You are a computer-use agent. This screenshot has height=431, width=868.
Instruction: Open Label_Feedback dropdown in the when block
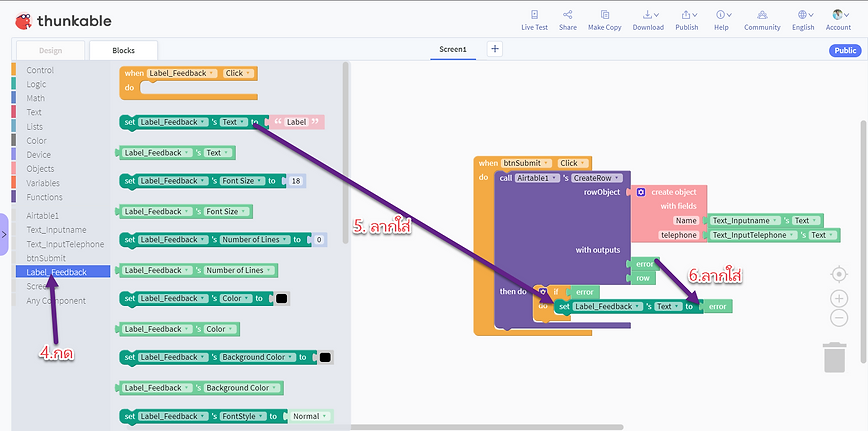[x=182, y=73]
